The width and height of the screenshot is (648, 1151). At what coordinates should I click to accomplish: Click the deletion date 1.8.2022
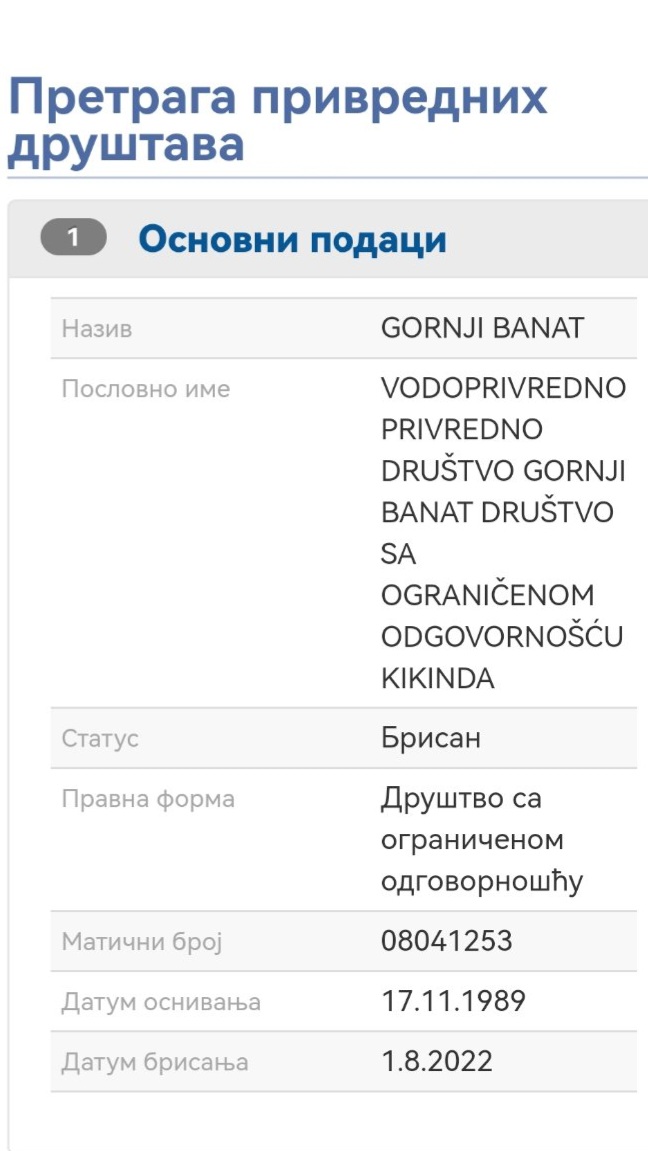click(437, 1061)
